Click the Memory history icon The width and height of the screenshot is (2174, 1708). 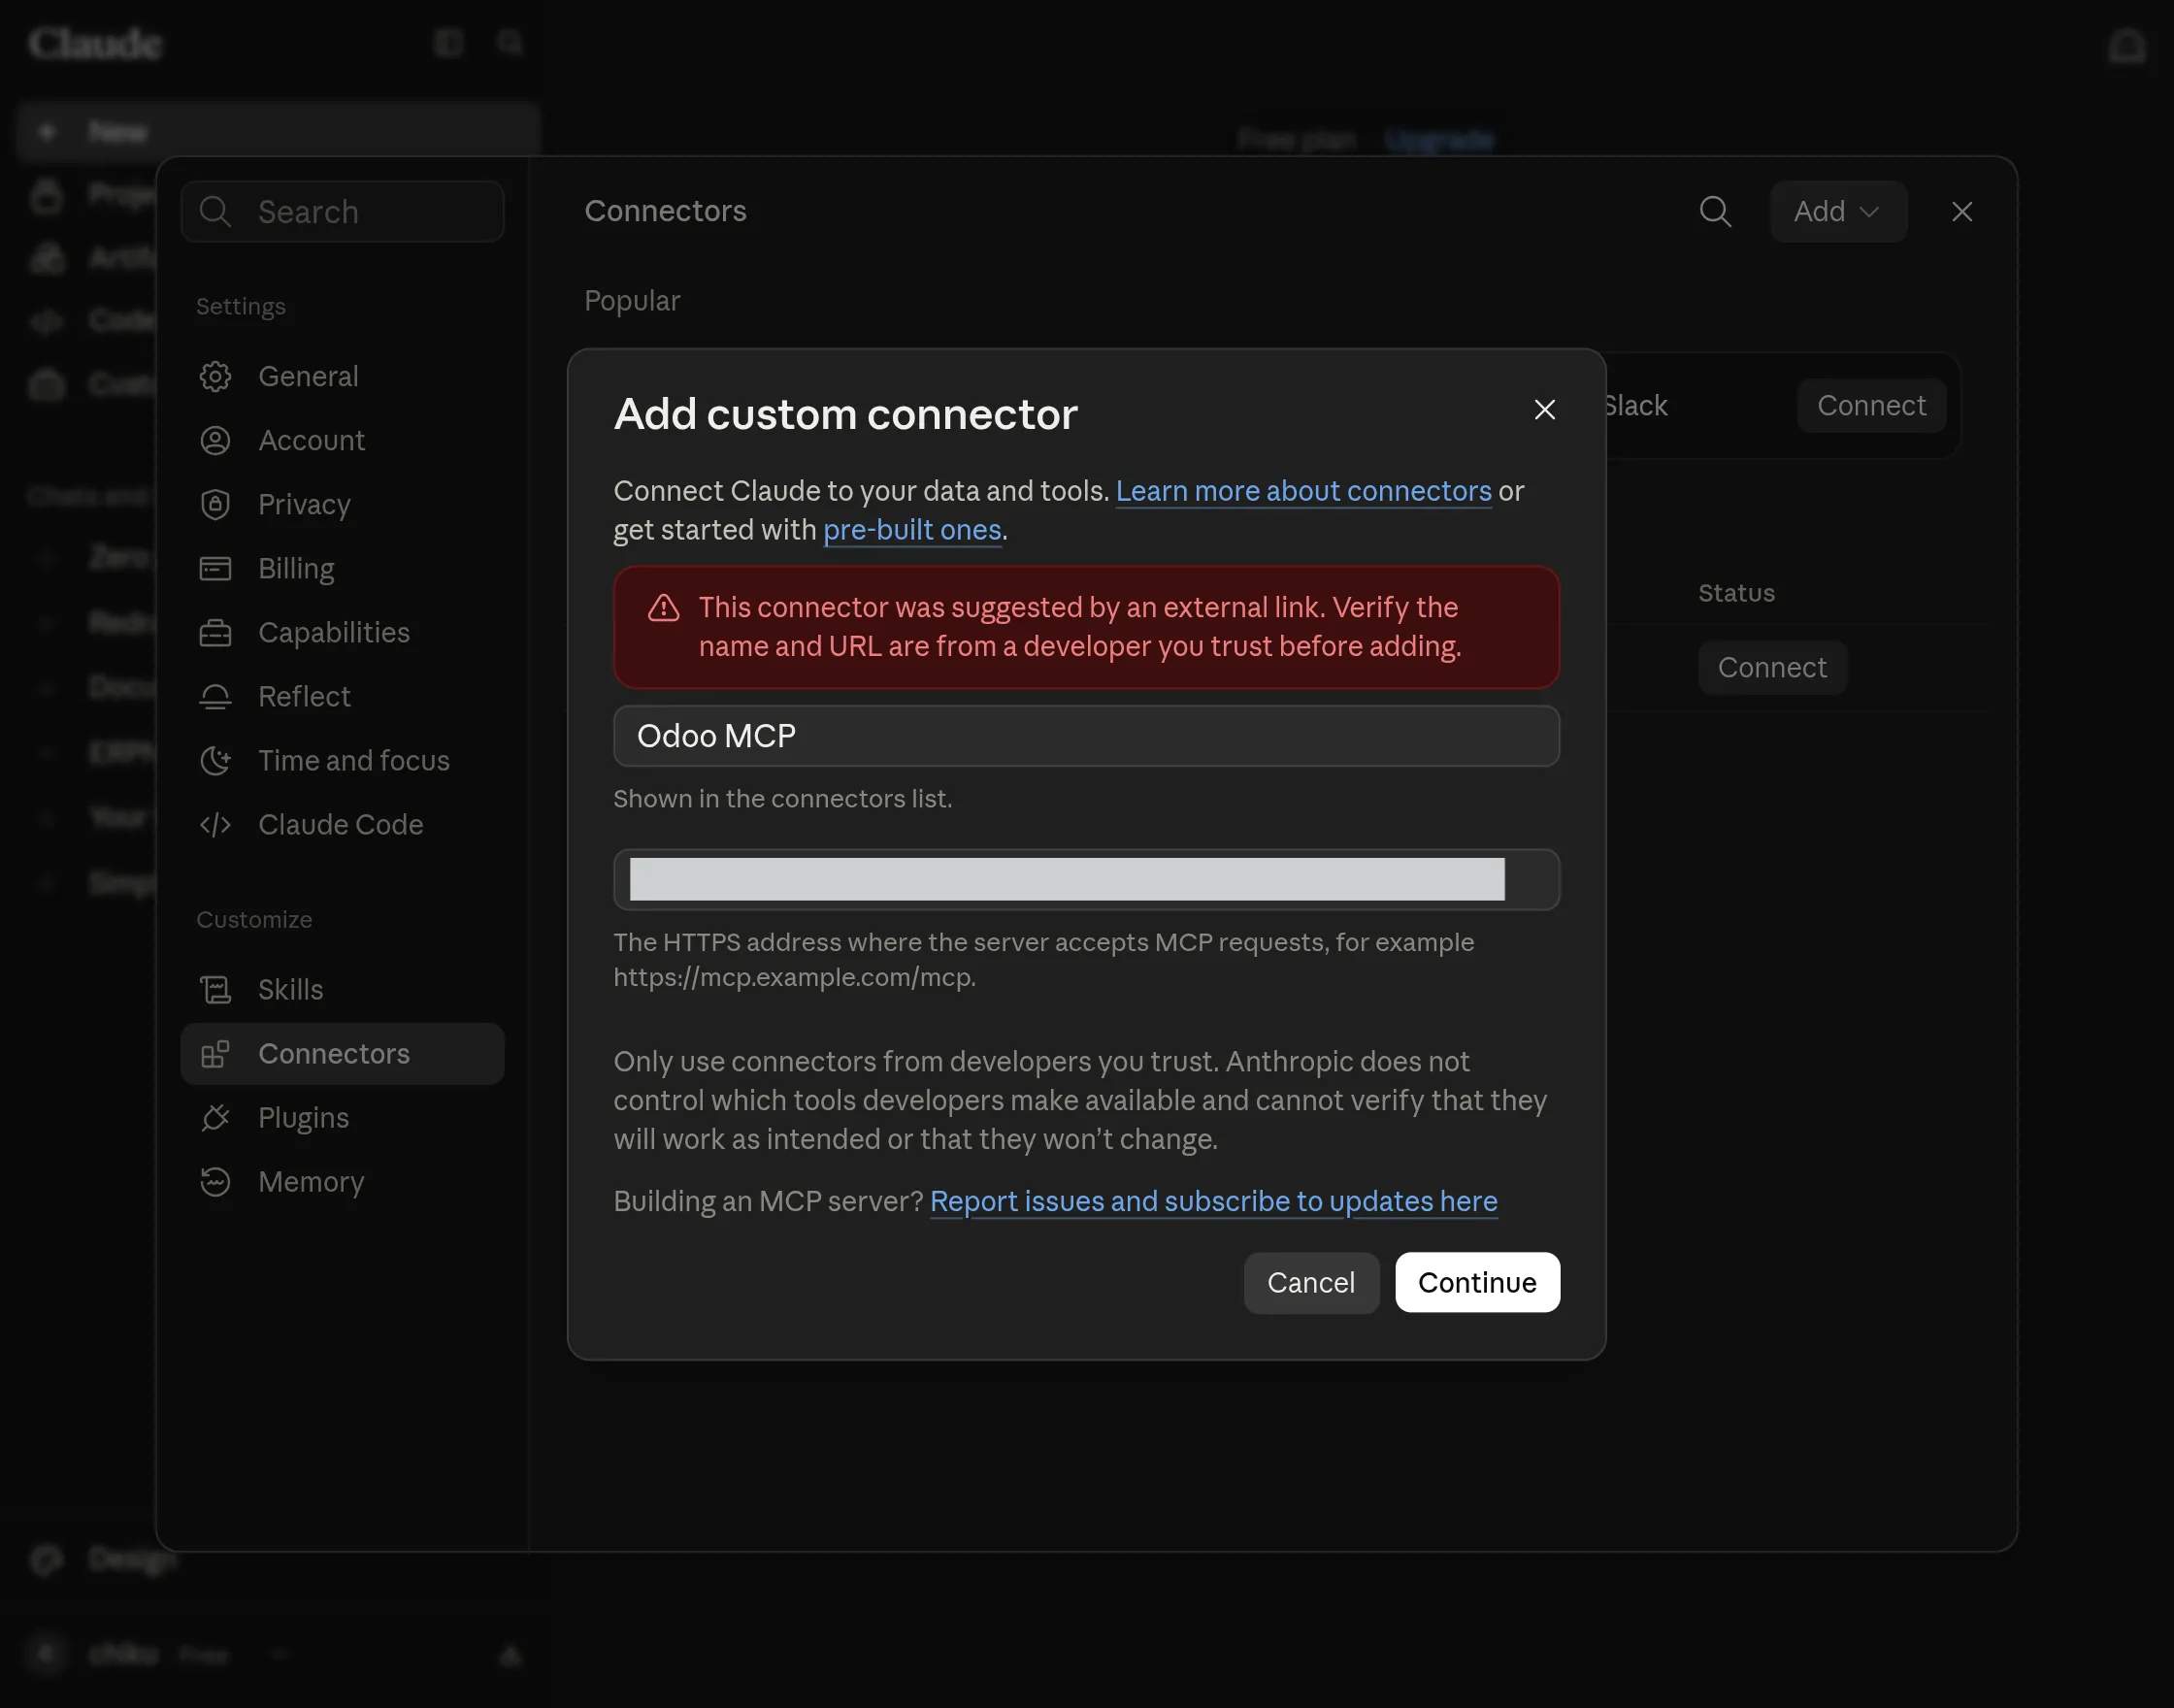[x=215, y=1181]
